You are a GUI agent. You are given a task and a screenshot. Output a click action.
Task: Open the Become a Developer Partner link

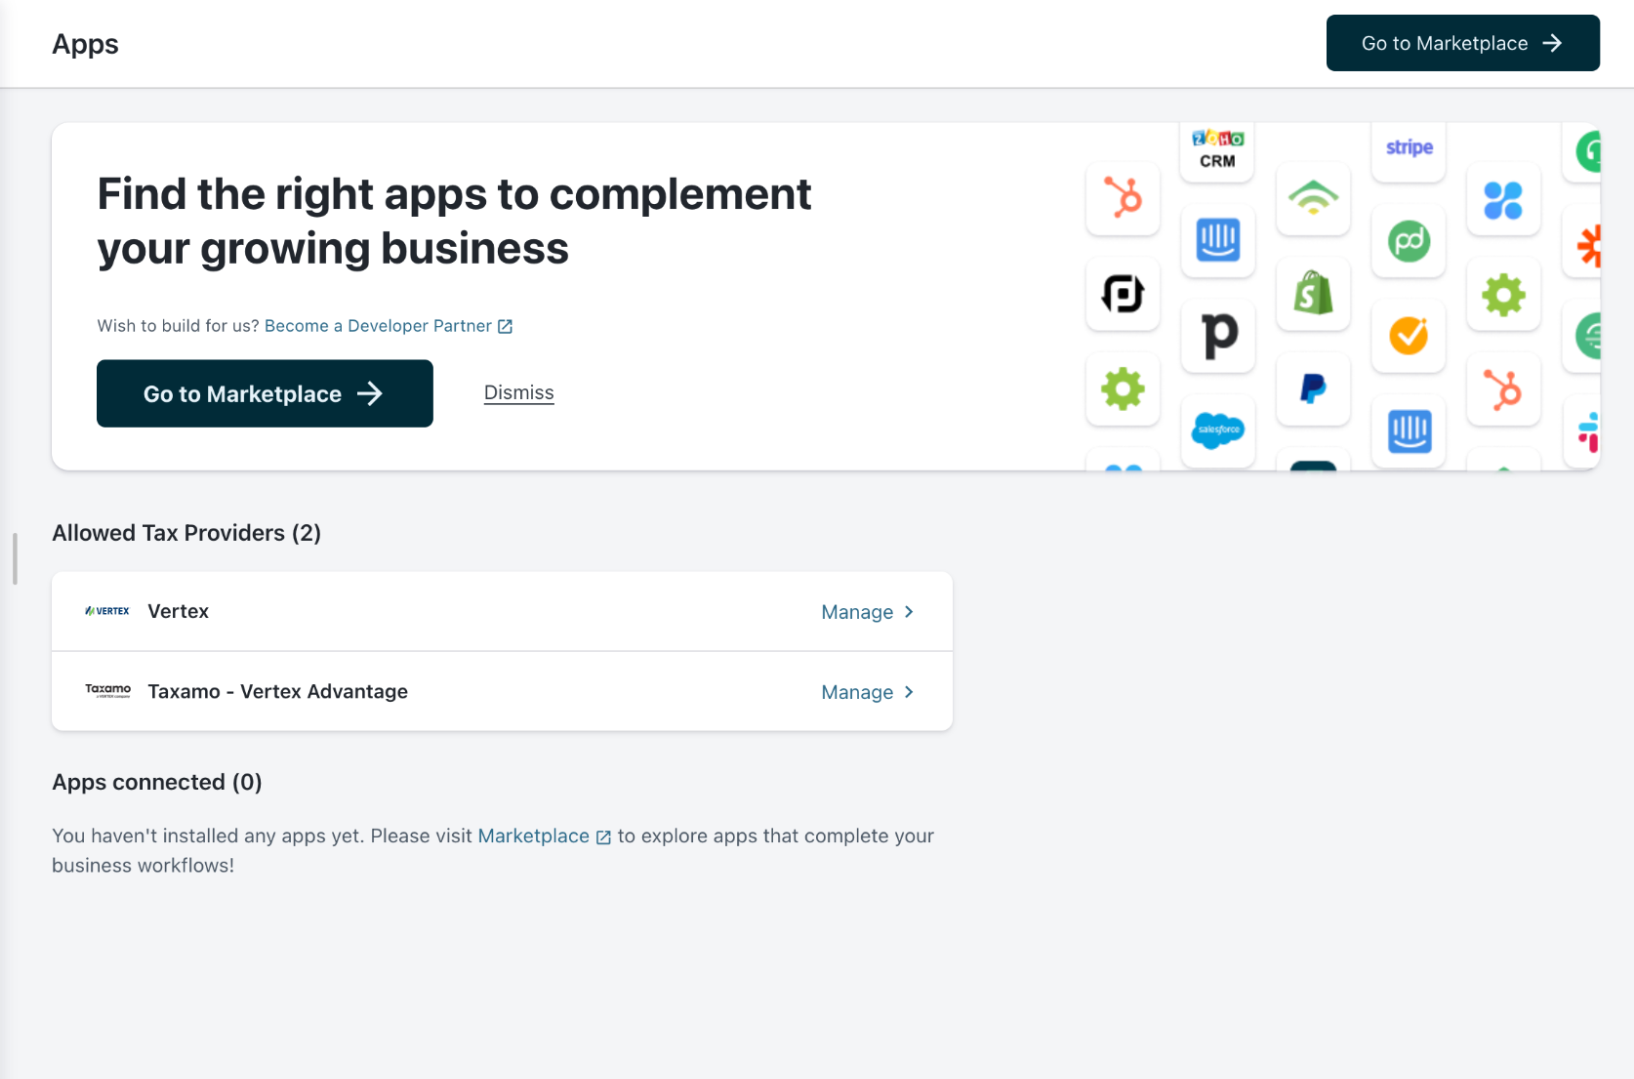[378, 326]
